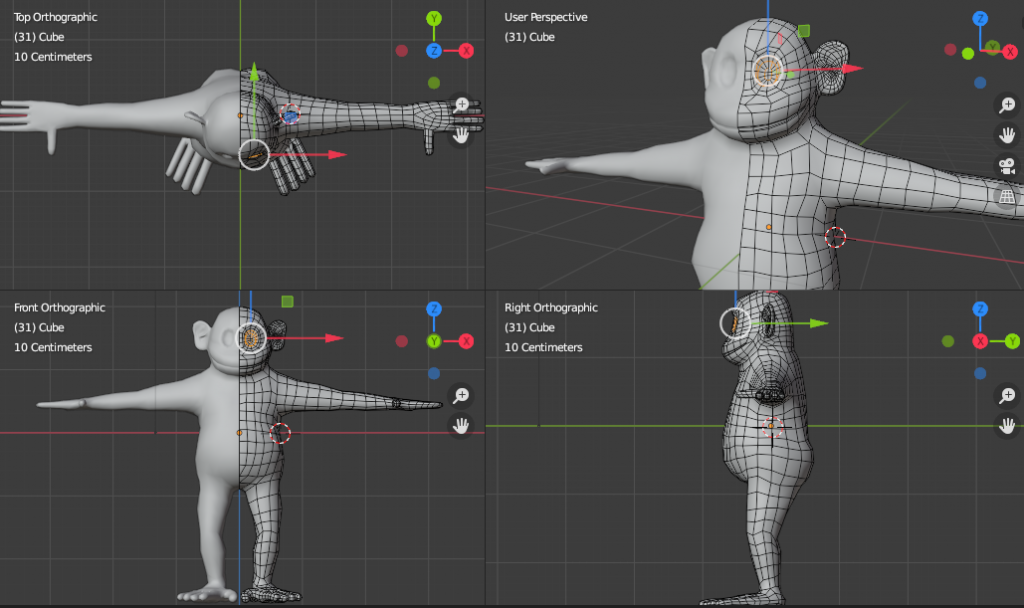Image resolution: width=1024 pixels, height=608 pixels.
Task: Click the green Y move arrow in Right Orthographic view
Action: [x=819, y=323]
